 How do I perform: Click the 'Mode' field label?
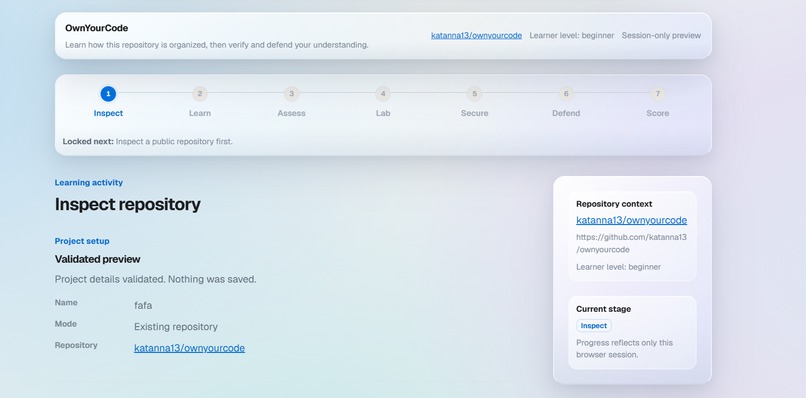[x=65, y=324]
